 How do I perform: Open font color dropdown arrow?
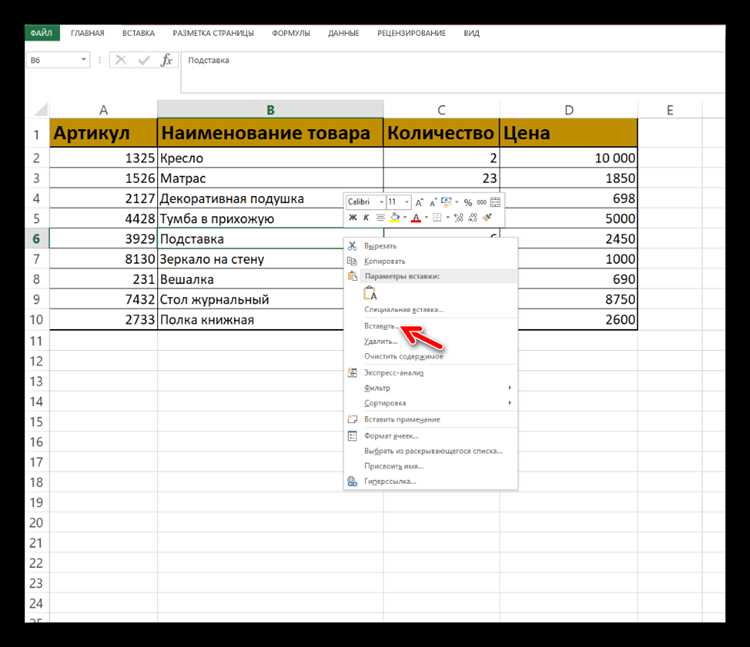click(426, 218)
